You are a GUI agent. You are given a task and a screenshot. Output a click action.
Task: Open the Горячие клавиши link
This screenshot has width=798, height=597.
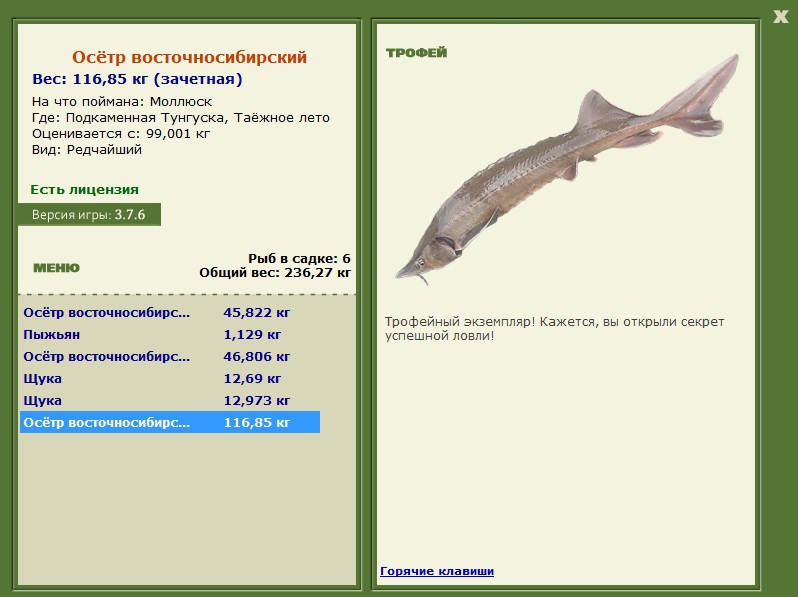pyautogui.click(x=437, y=571)
